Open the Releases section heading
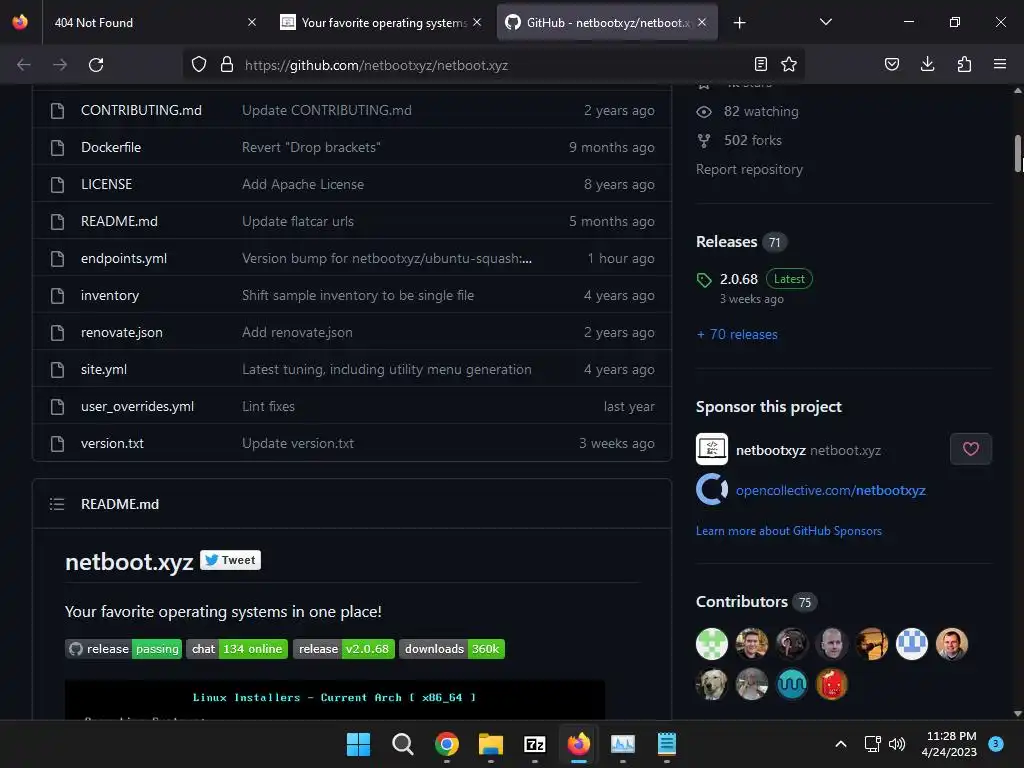The height and width of the screenshot is (768, 1024). coord(726,242)
